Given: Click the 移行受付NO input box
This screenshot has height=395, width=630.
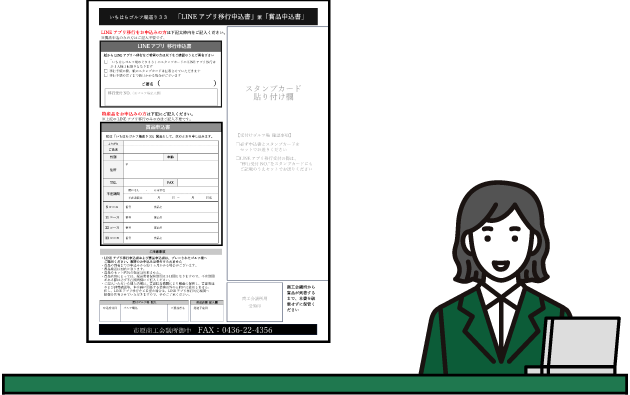Looking at the screenshot, I should tap(161, 97).
